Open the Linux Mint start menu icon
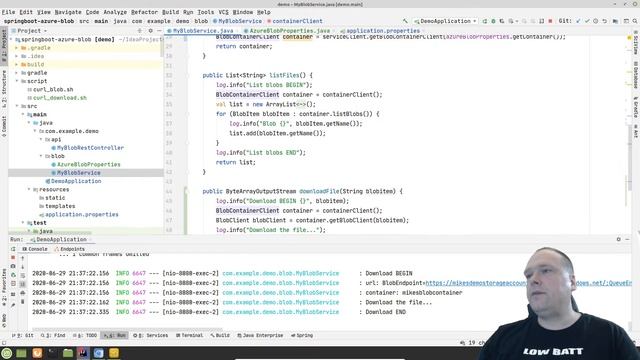The width and height of the screenshot is (640, 360). pos(7,353)
